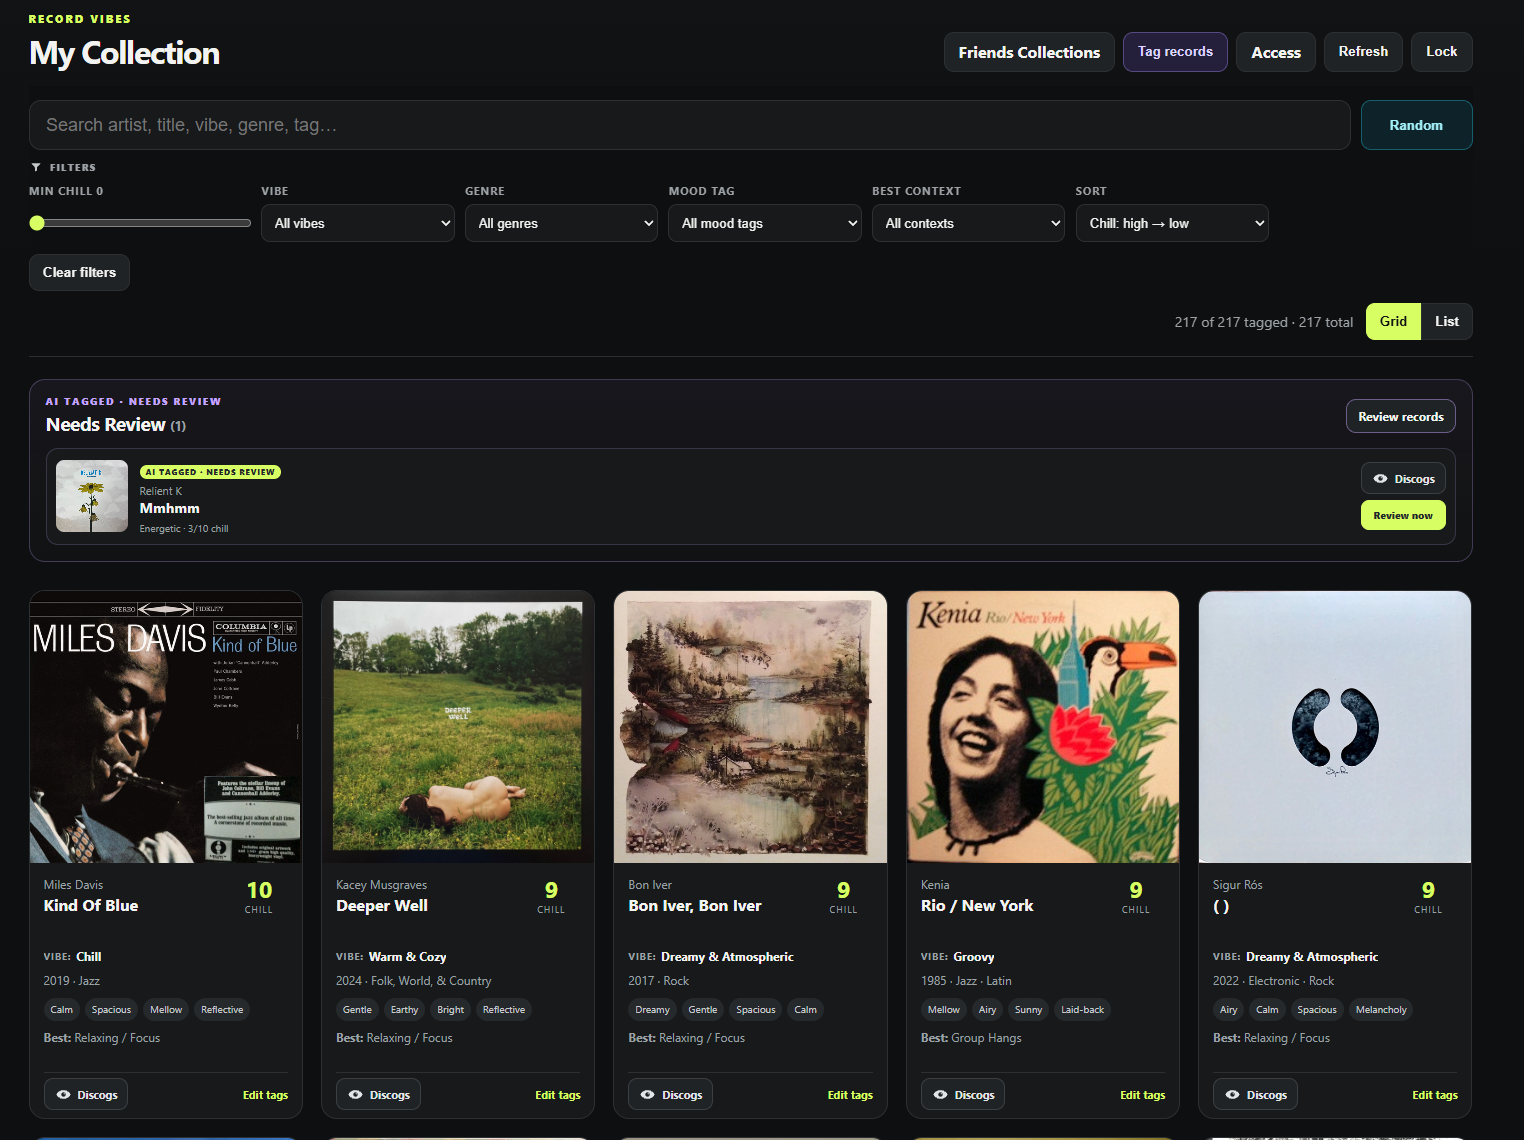Expand the Best Context dropdown
The width and height of the screenshot is (1524, 1140).
(x=968, y=223)
